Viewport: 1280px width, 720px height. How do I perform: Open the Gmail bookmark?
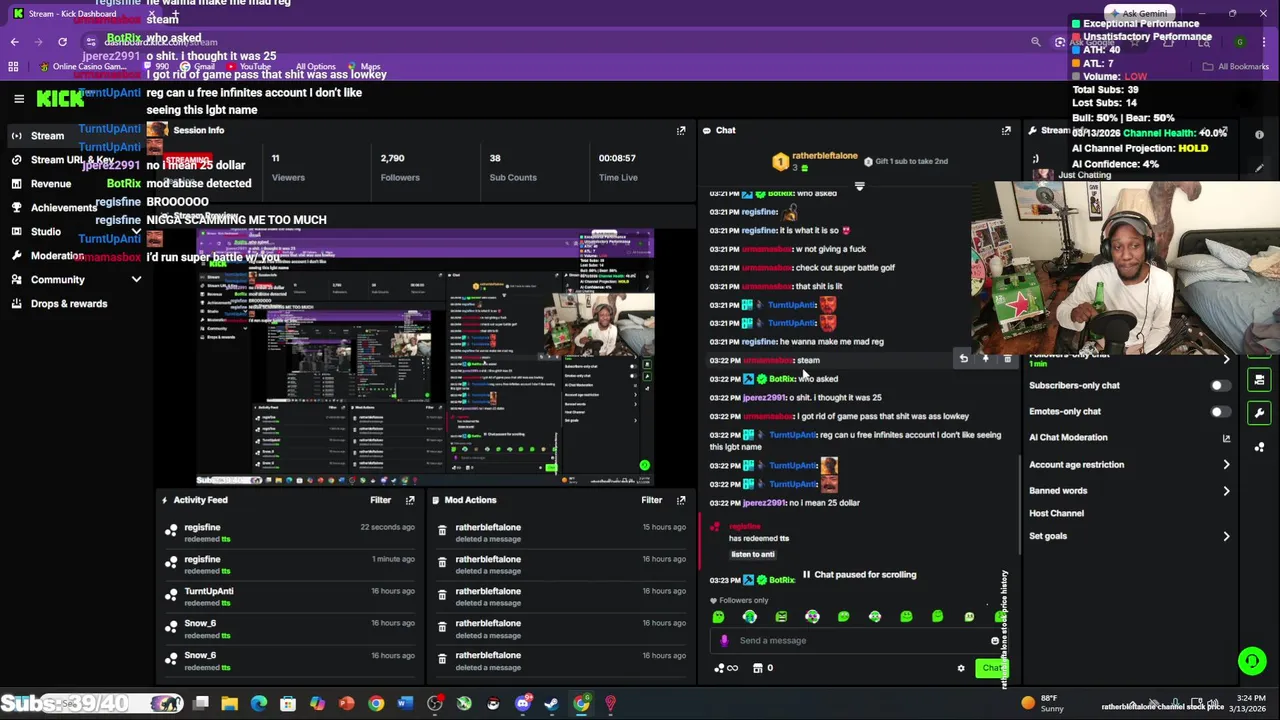tap(198, 67)
